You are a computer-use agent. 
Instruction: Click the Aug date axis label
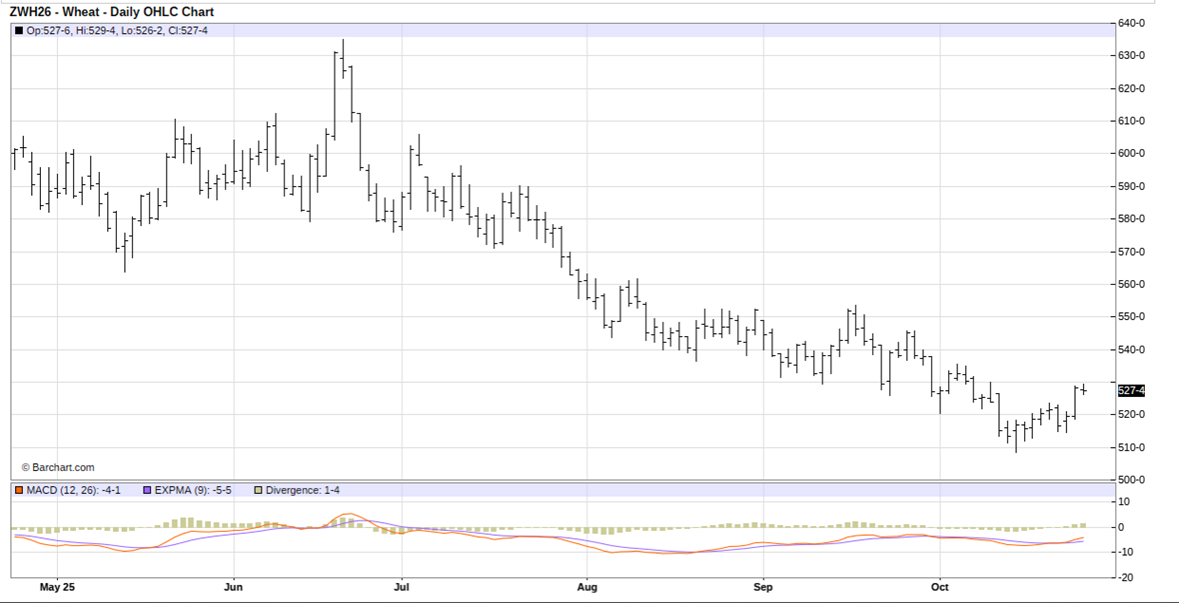click(x=586, y=586)
